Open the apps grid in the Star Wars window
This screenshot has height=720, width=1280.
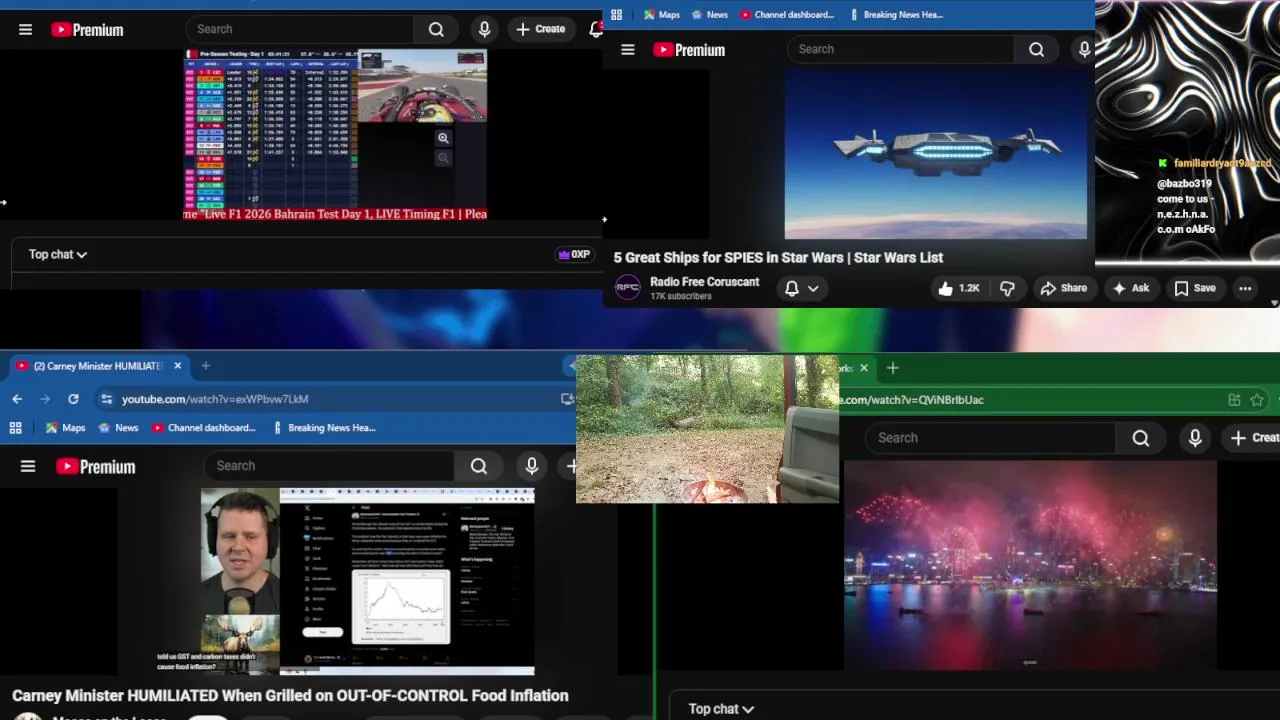pyautogui.click(x=617, y=15)
